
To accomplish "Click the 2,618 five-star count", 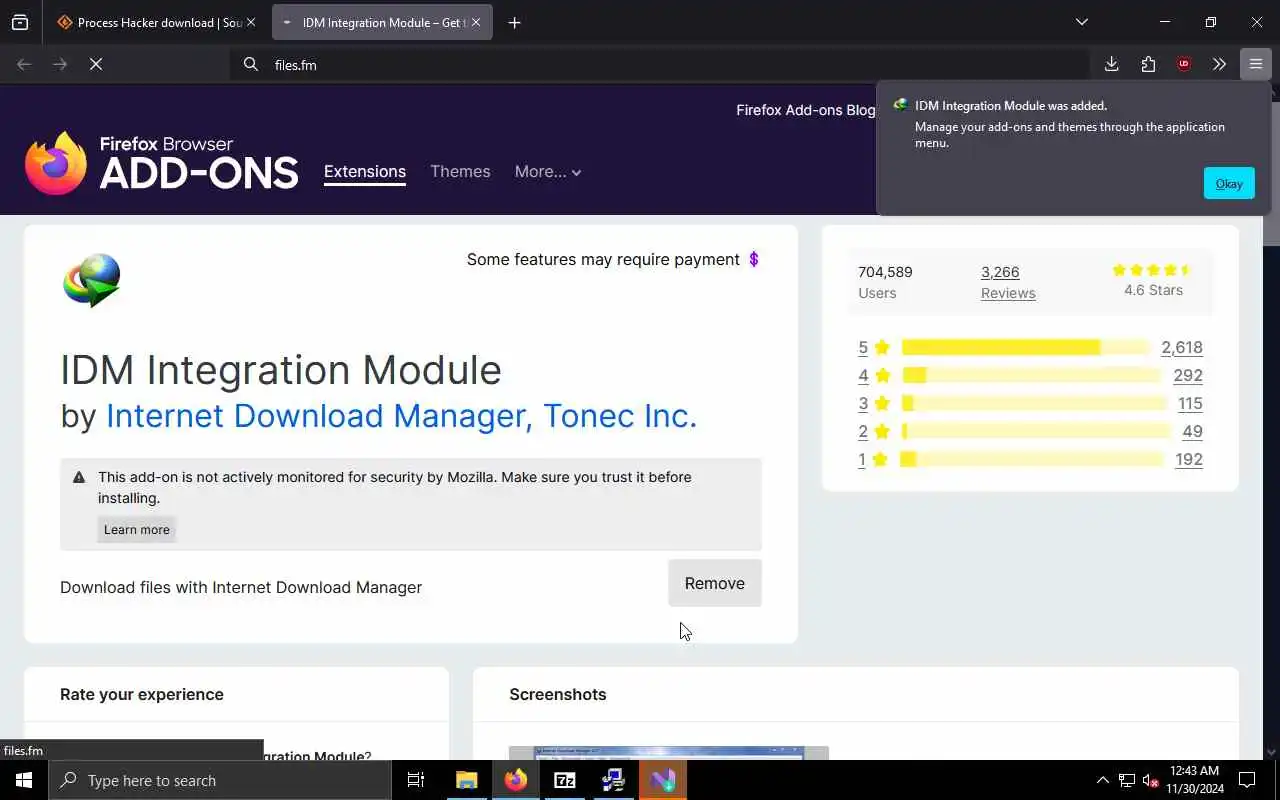I will 1182,347.
